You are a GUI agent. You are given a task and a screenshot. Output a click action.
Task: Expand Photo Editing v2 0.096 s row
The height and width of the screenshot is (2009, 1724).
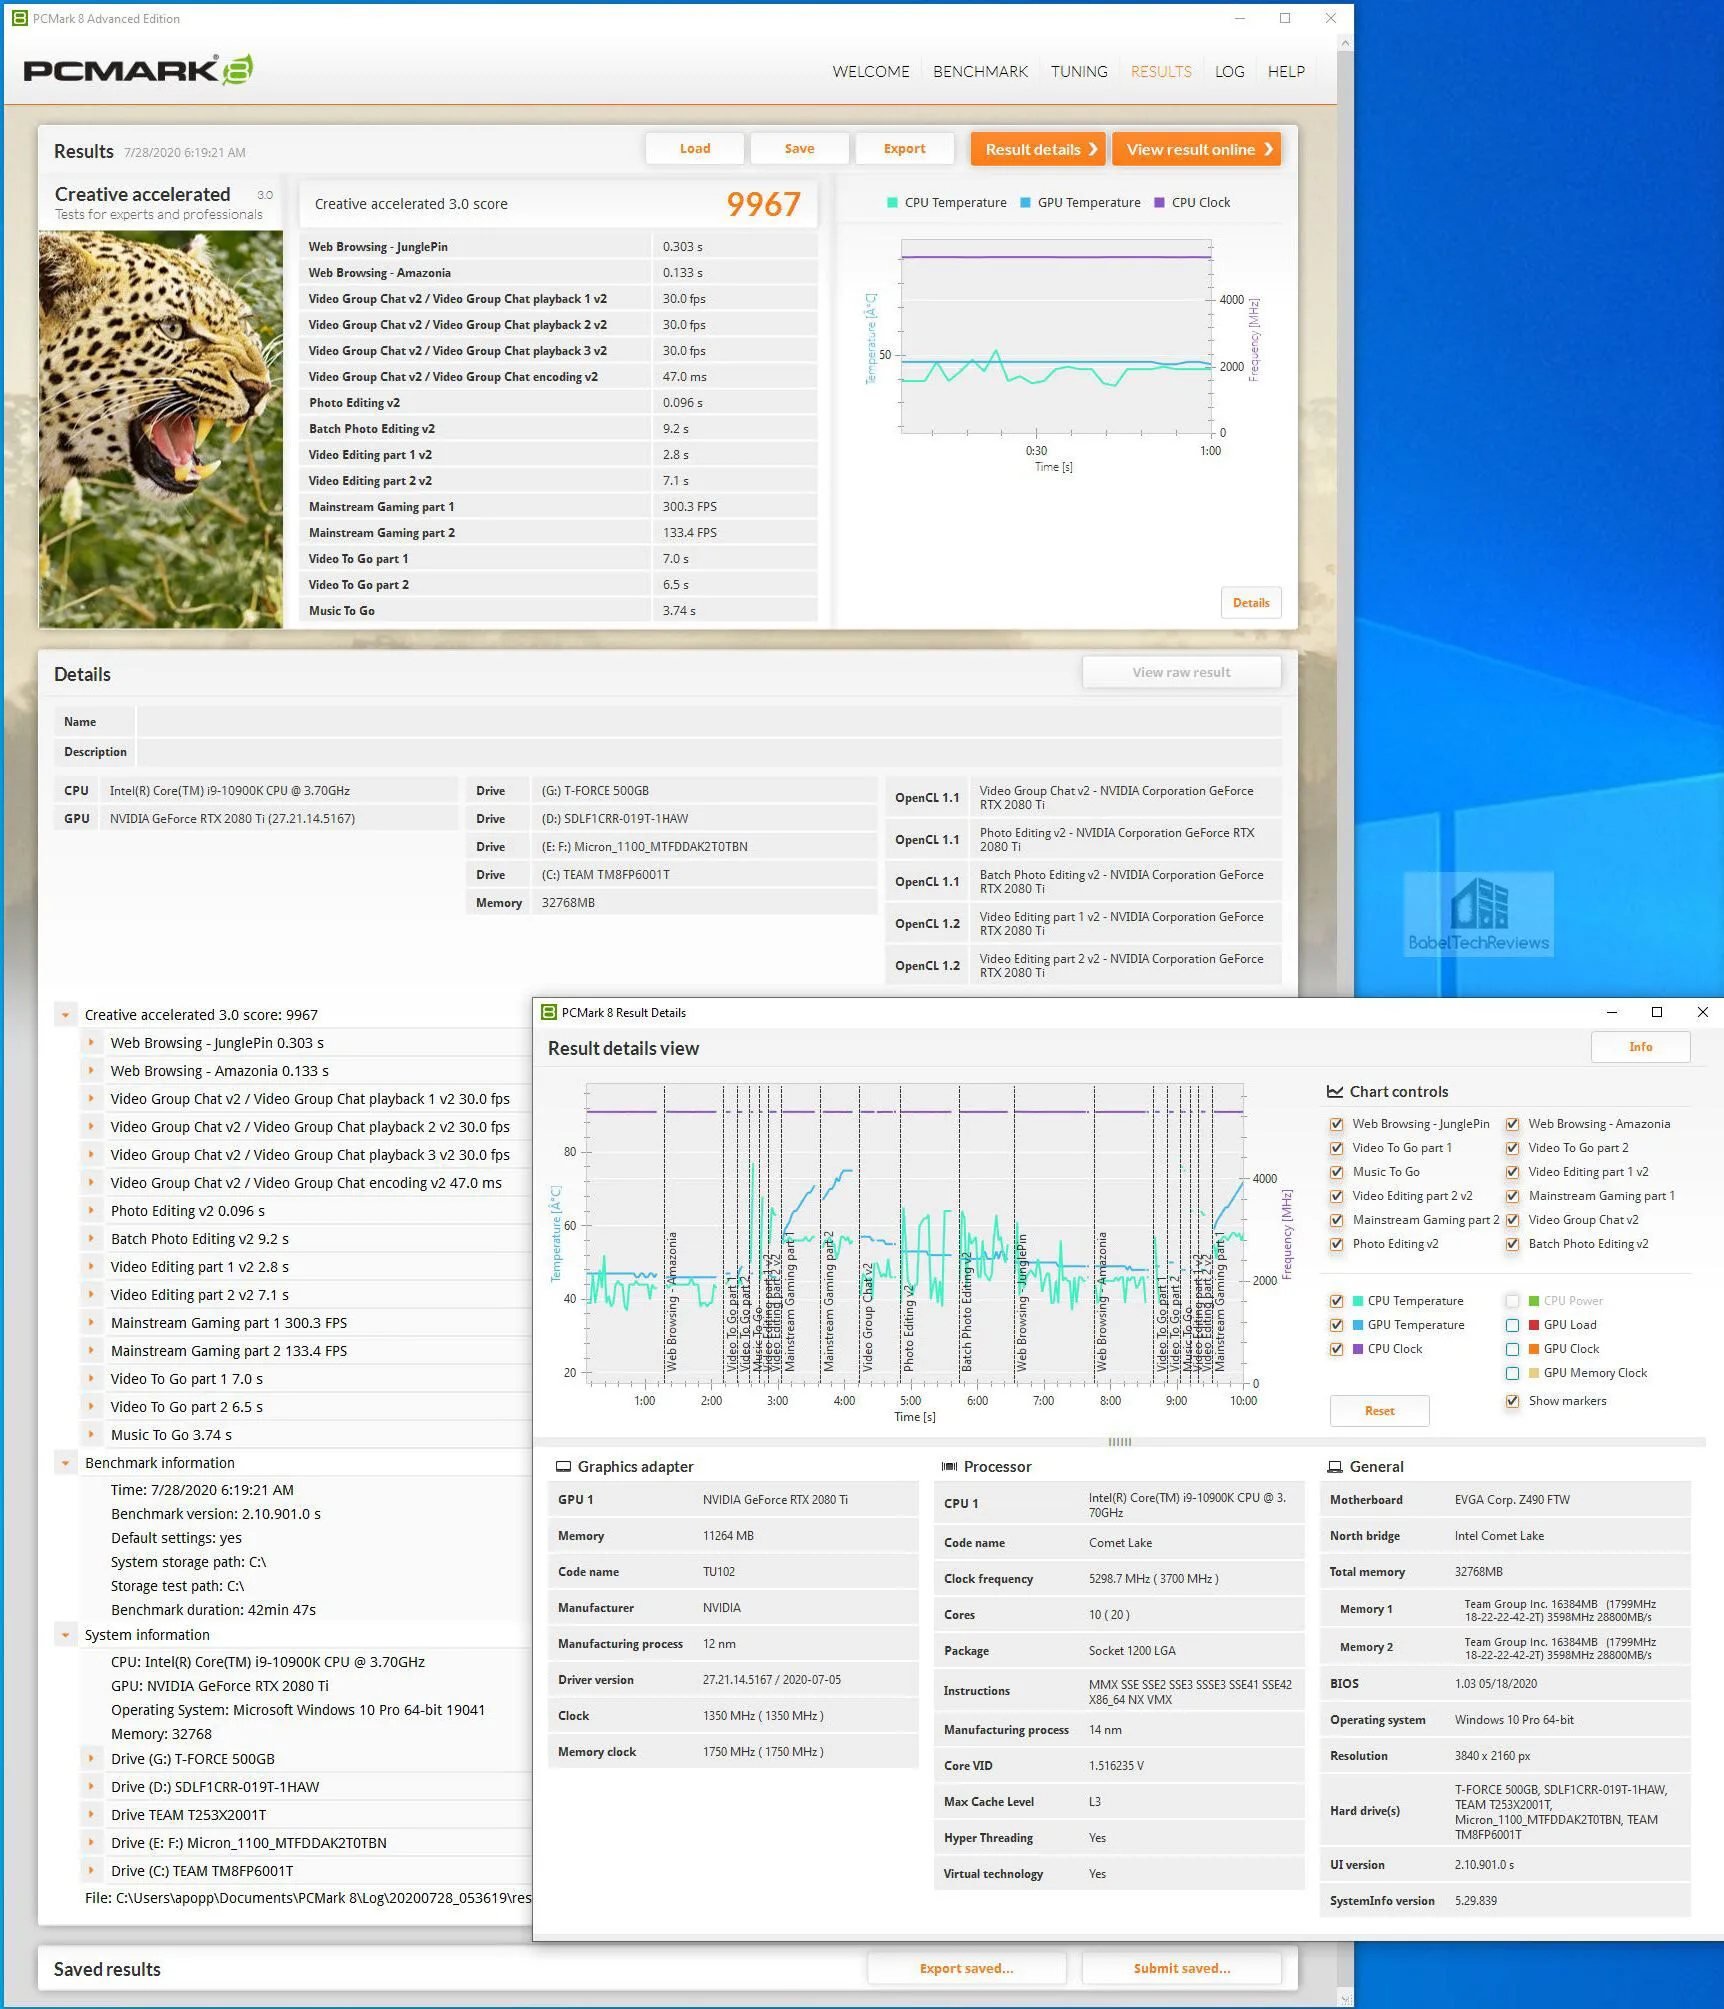pos(91,1211)
